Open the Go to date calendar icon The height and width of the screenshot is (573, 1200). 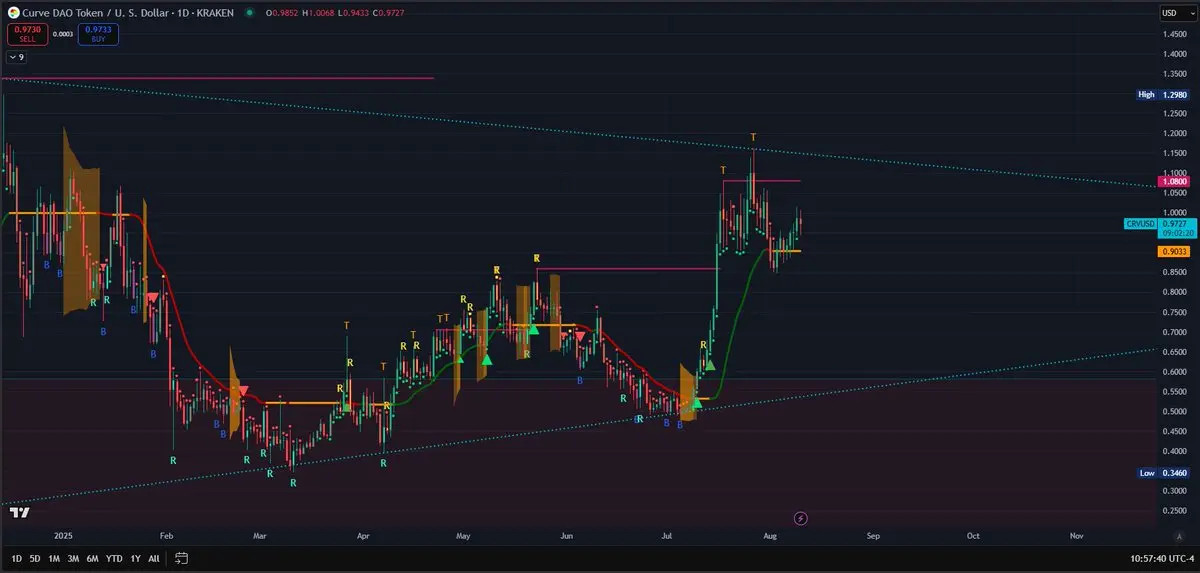[182, 558]
